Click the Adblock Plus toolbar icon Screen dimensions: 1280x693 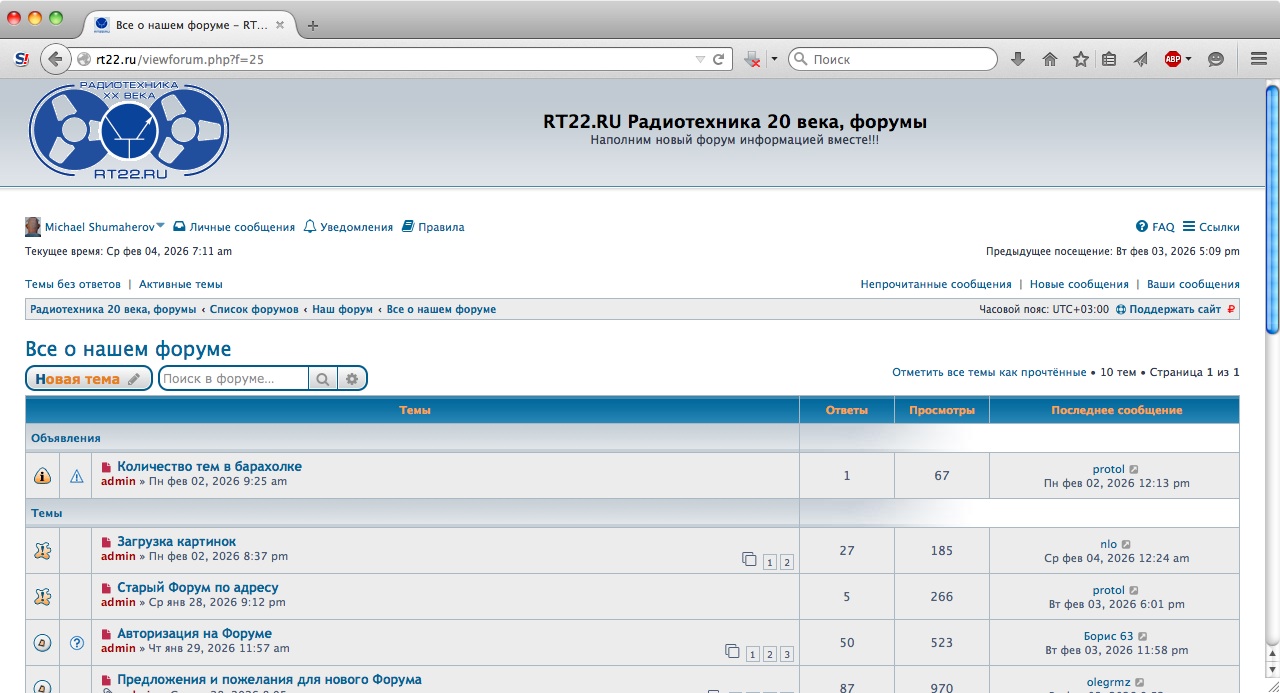pos(1173,59)
